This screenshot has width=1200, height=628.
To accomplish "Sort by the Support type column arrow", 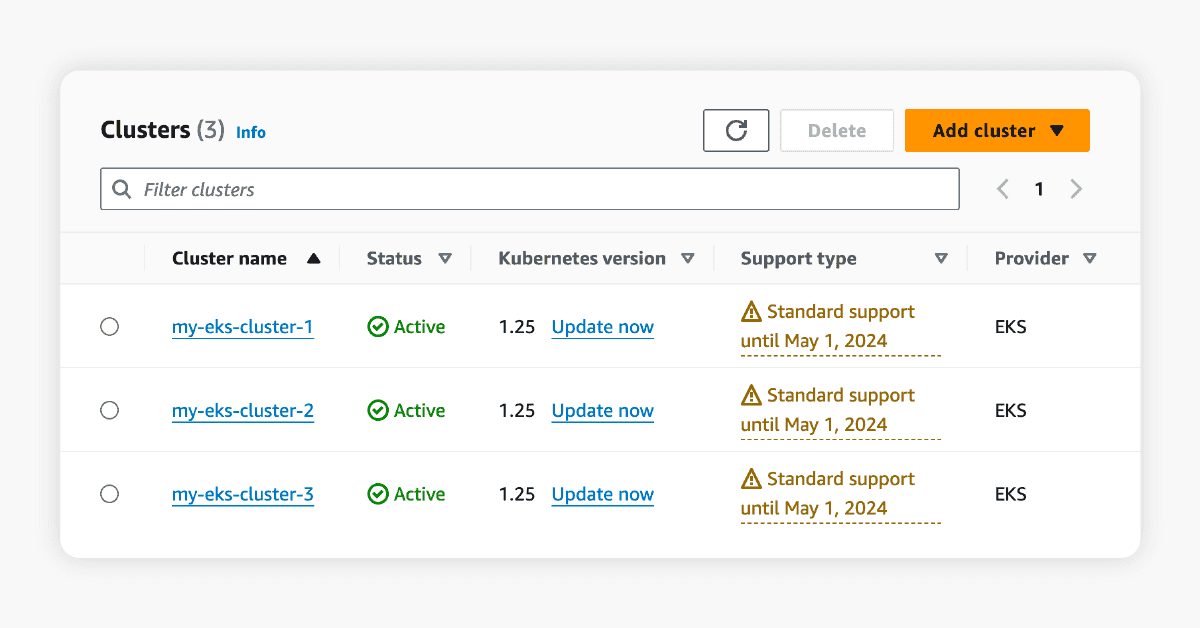I will pos(941,259).
